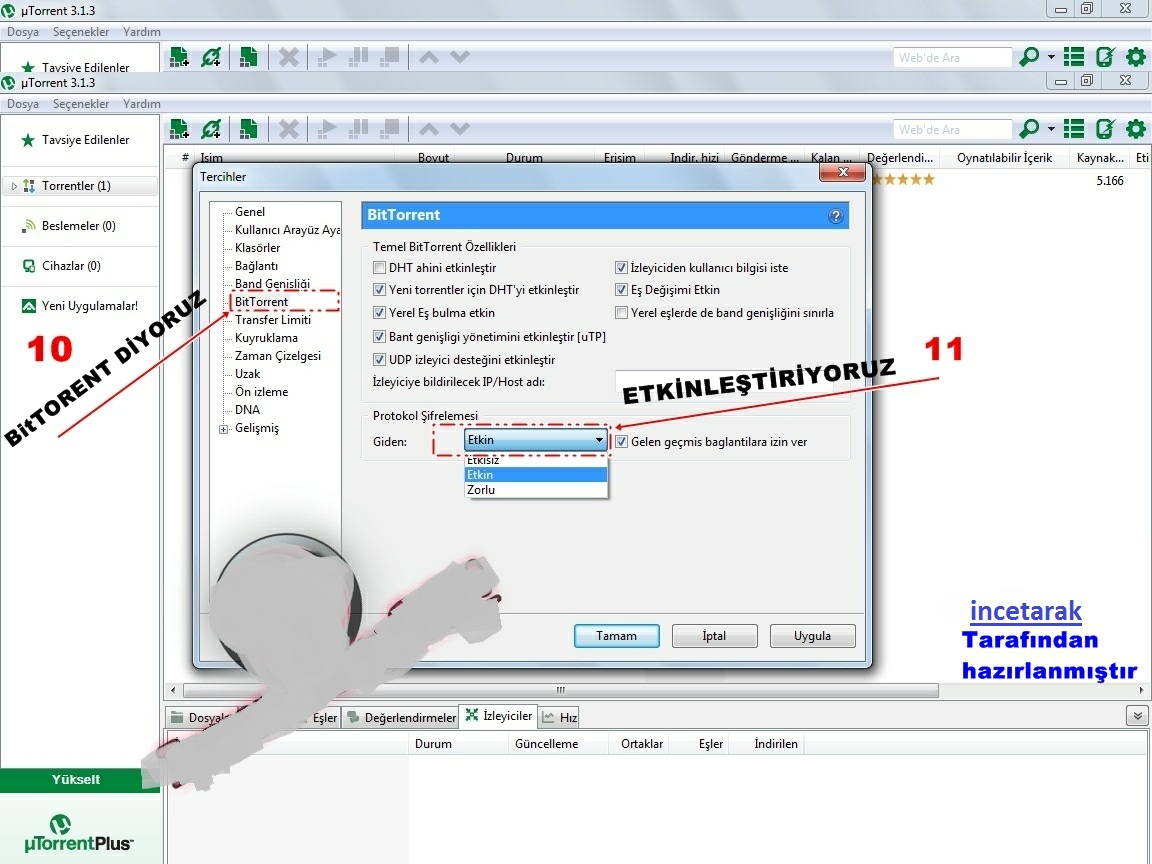This screenshot has width=1152, height=864.
Task: Click the Add Torrent icon in the back window
Action: (x=179, y=57)
